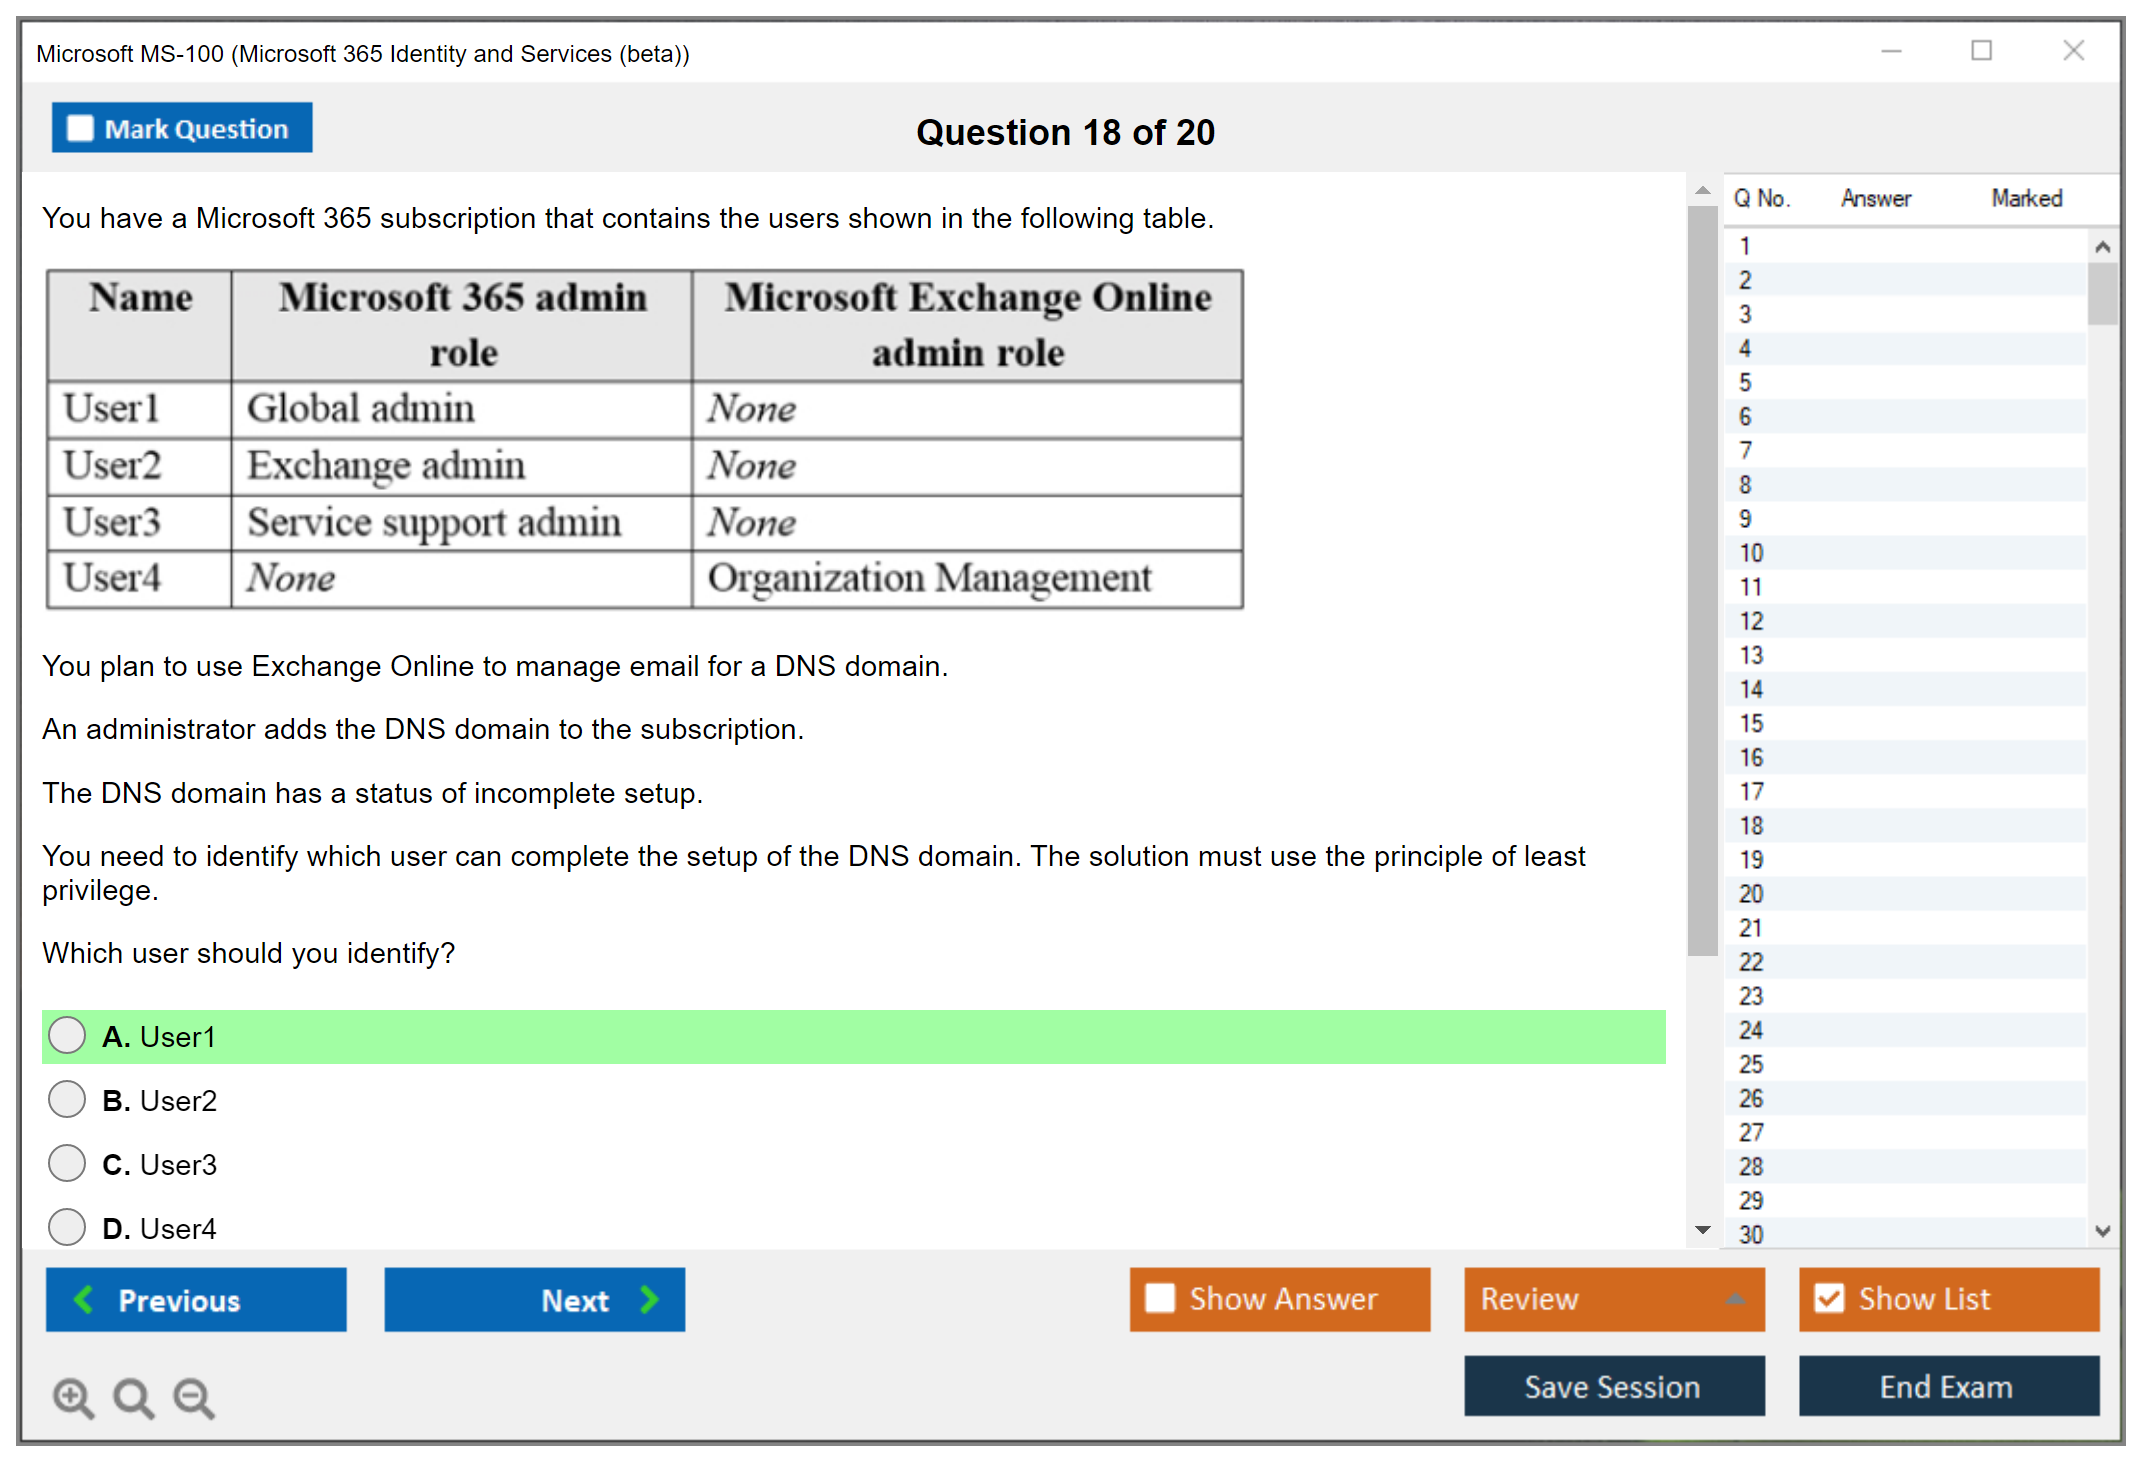Toggle the Show Answer checkbox button

tap(1160, 1299)
